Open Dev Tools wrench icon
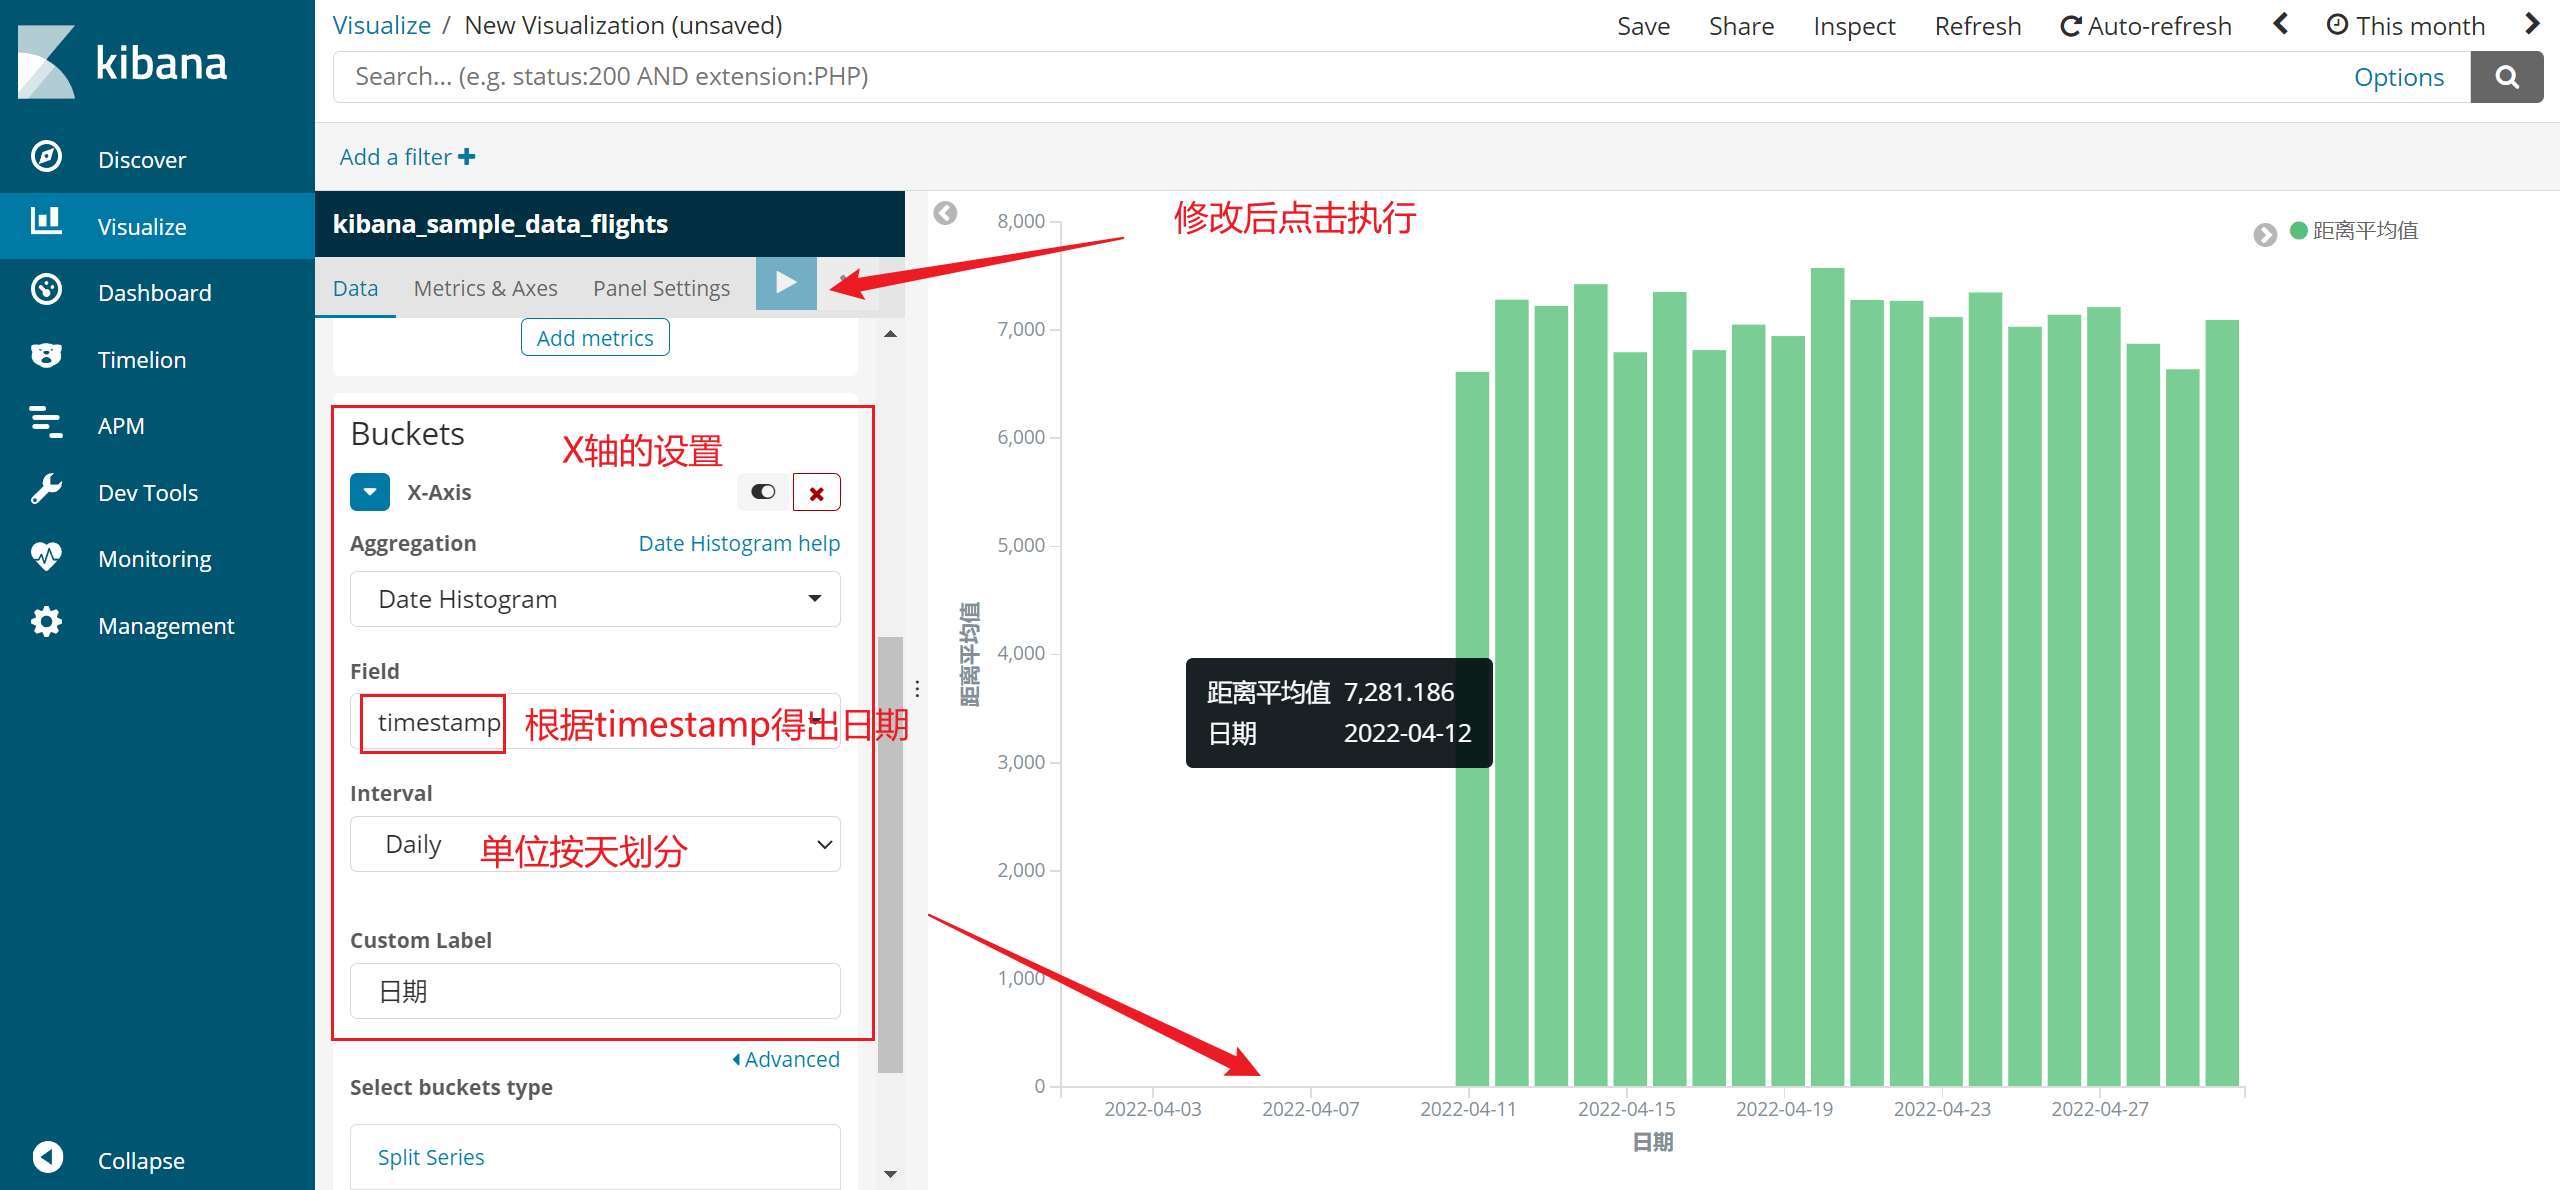 pos(46,490)
